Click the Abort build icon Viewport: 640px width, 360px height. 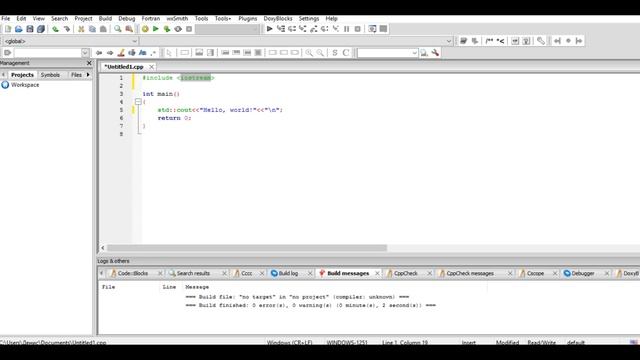coord(189,29)
